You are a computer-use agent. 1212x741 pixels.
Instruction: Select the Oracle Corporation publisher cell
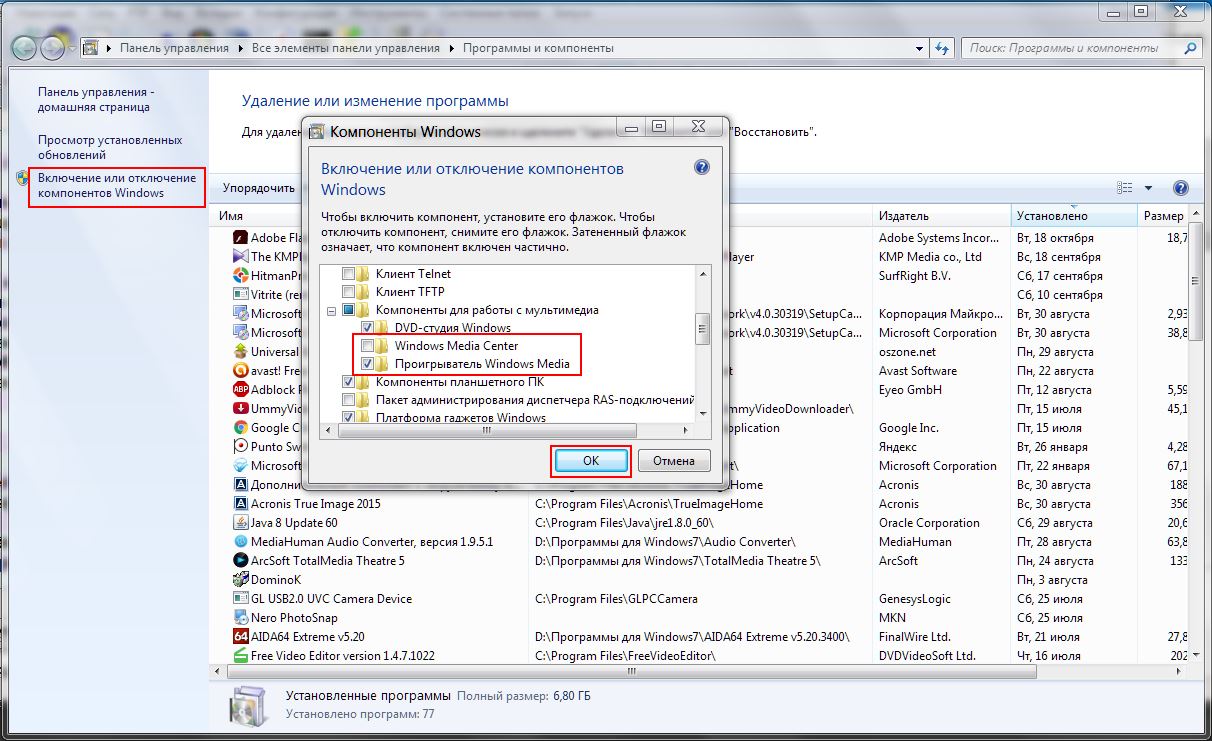pyautogui.click(x=929, y=523)
